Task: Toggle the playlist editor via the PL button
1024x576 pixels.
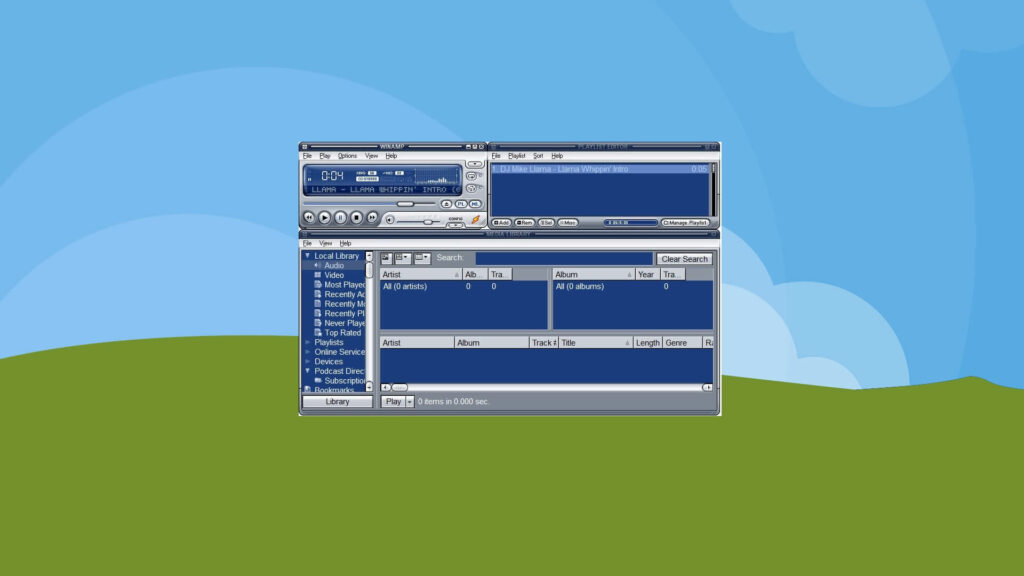Action: click(461, 203)
